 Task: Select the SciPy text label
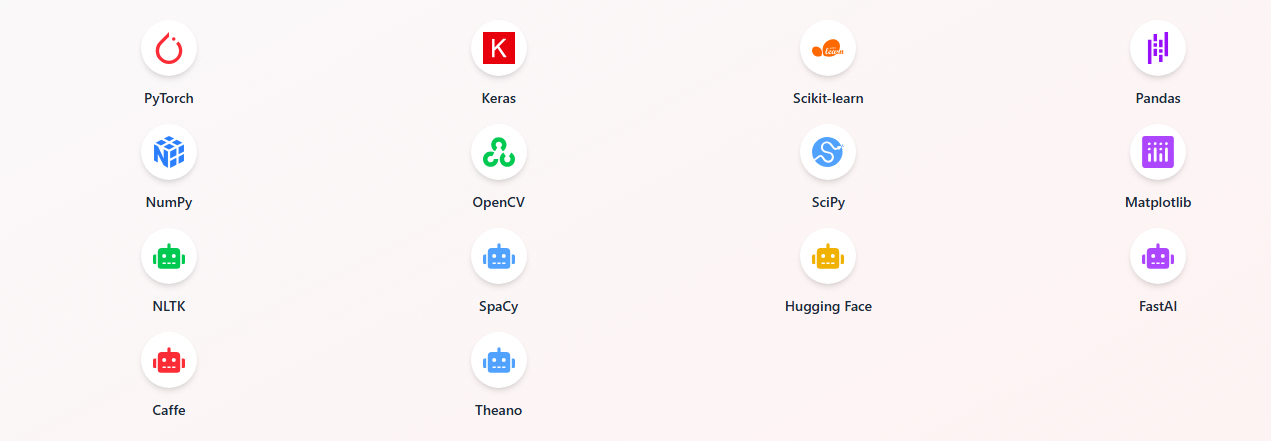pos(828,203)
